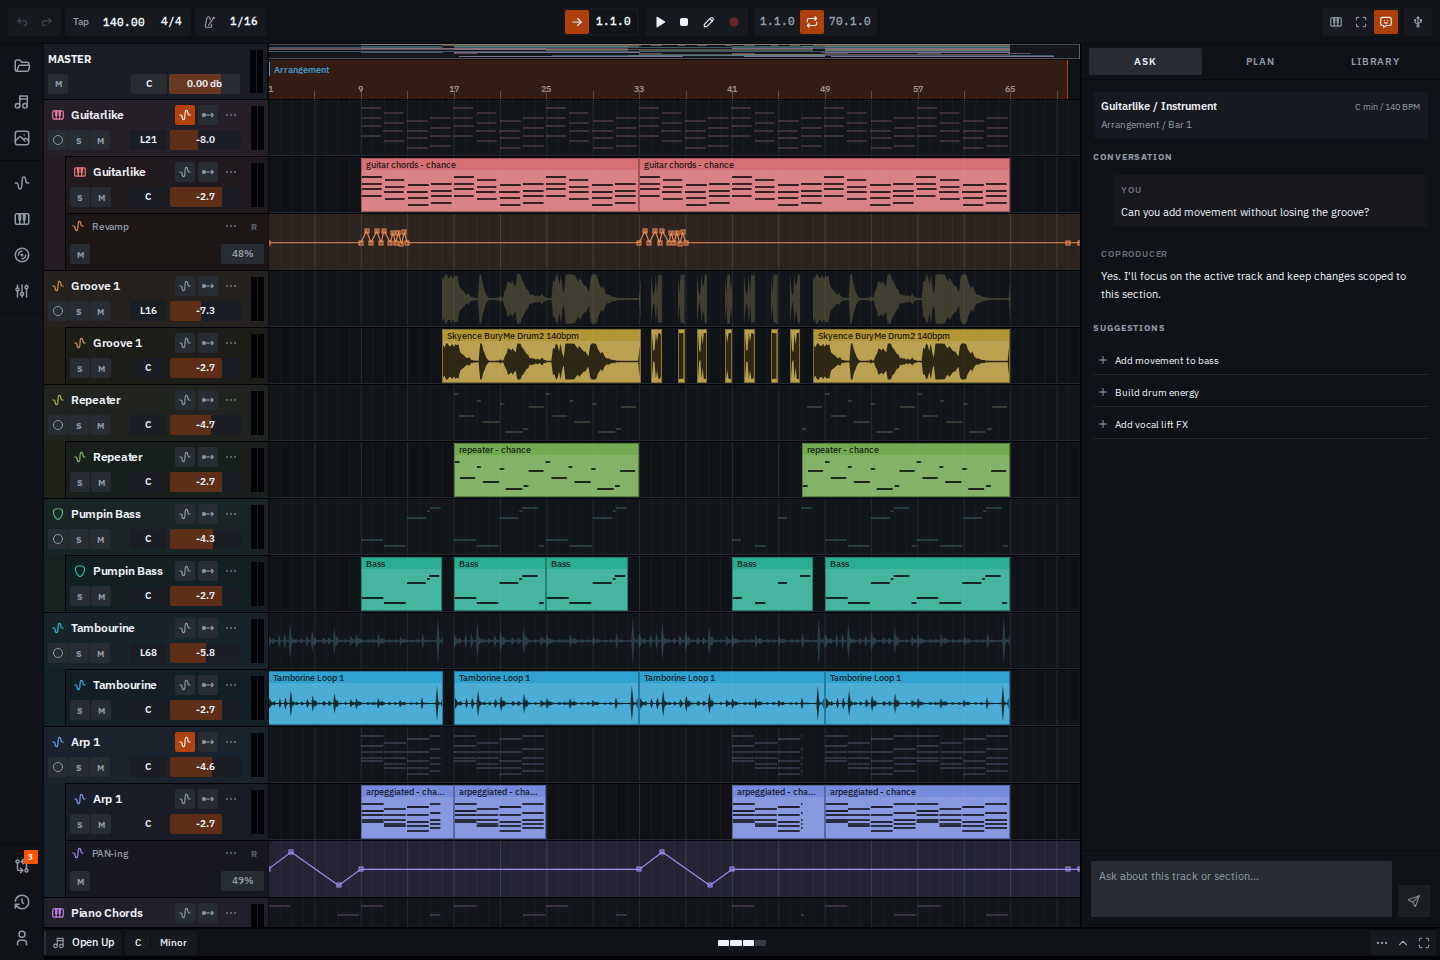Click the tuning fork icon top right
The height and width of the screenshot is (960, 1440).
point(1418,22)
